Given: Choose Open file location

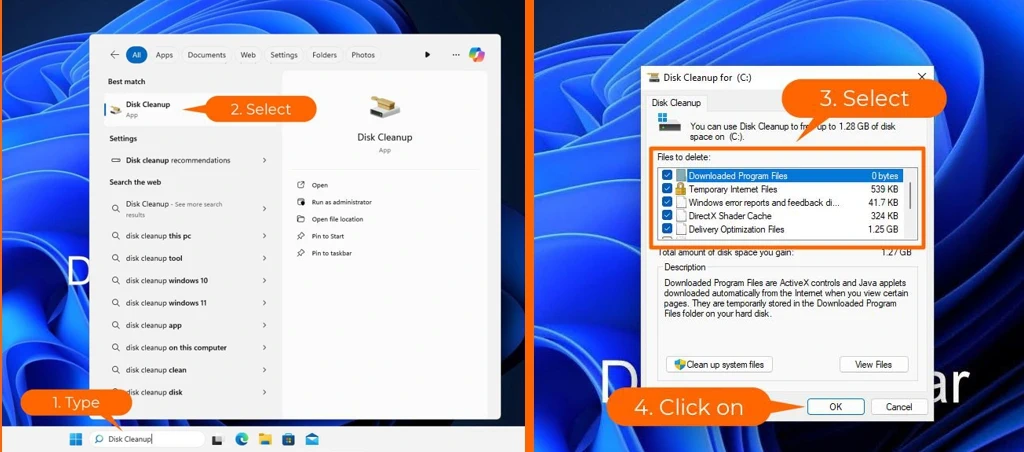Looking at the screenshot, I should click(338, 219).
